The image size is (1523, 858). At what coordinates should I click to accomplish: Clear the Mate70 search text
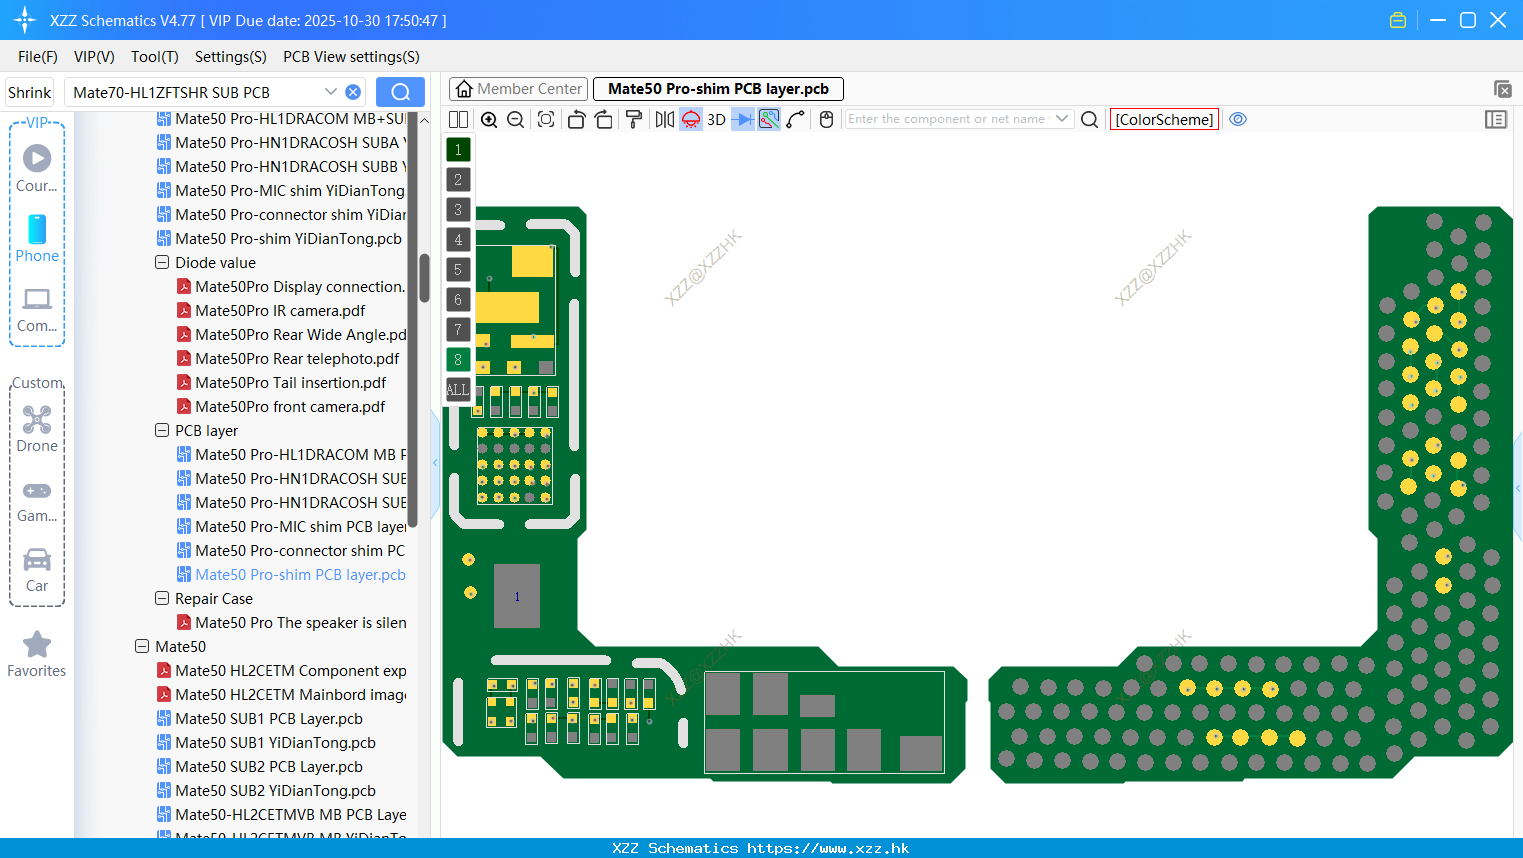(353, 92)
